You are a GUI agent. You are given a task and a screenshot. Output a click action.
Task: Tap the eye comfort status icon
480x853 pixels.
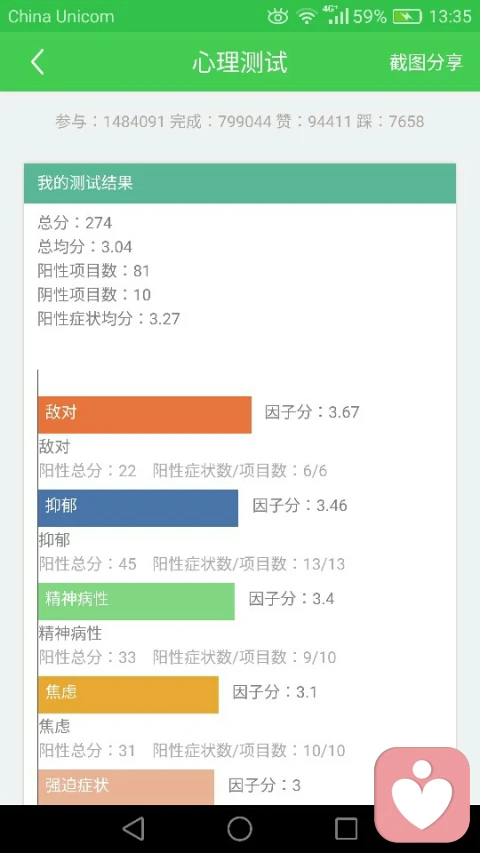(278, 16)
